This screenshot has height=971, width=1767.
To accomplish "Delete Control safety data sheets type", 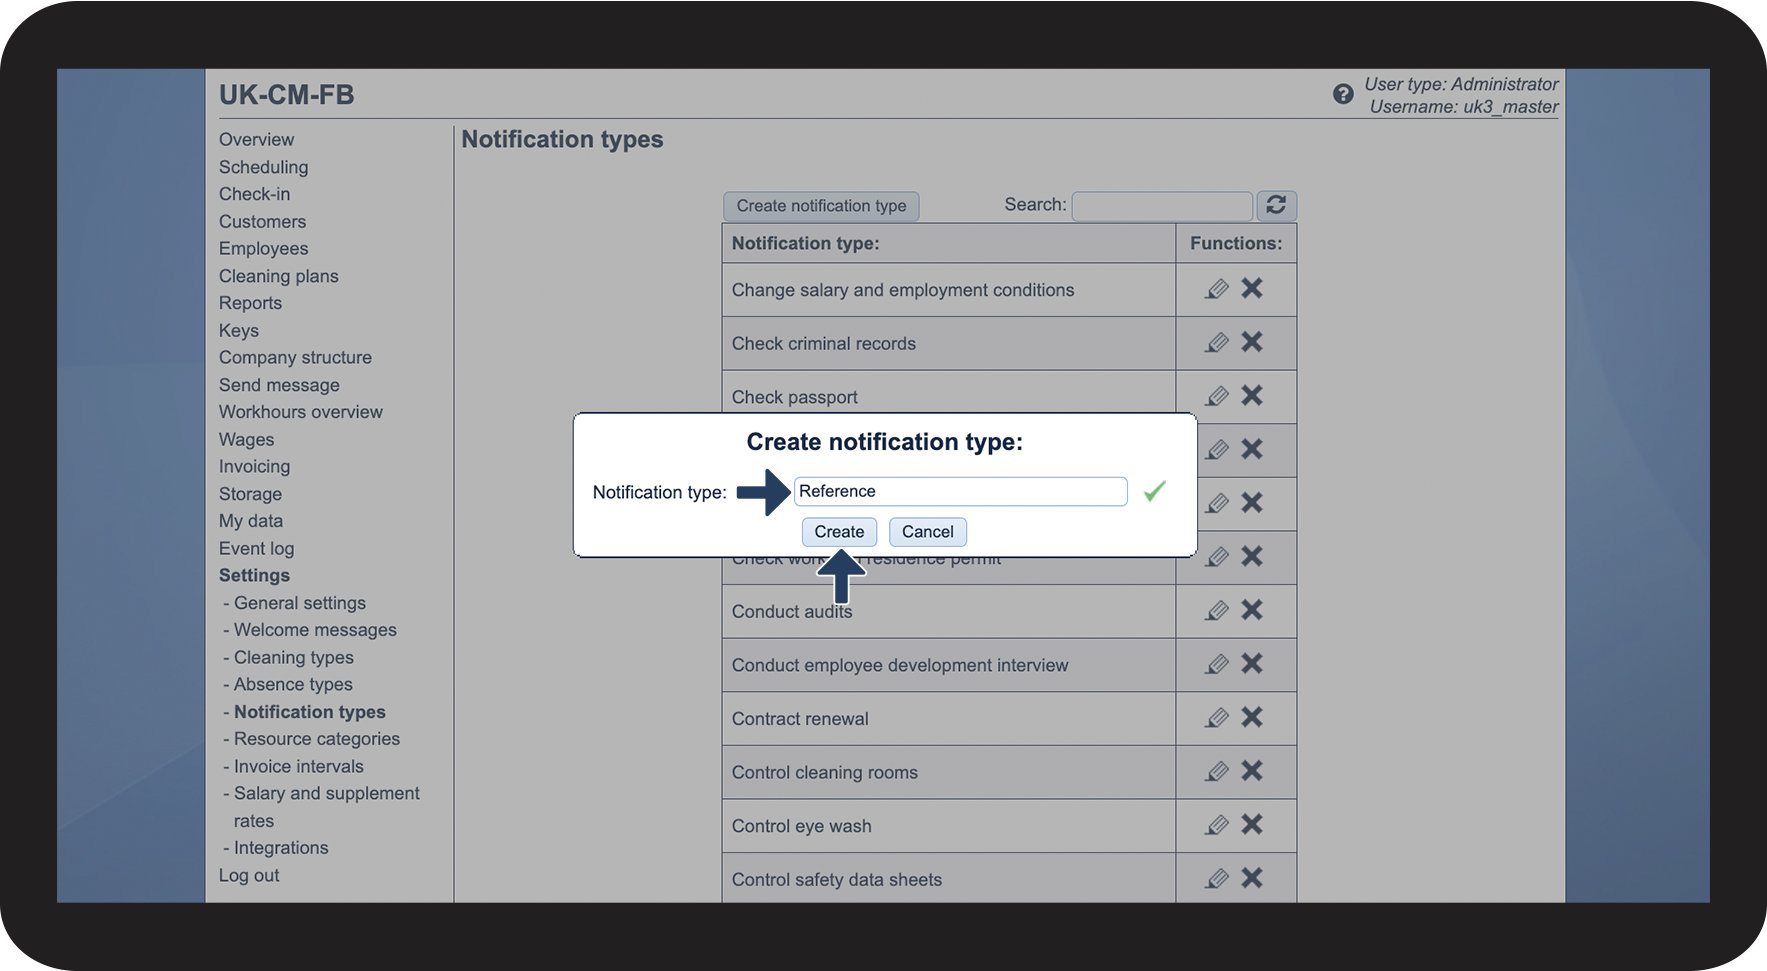I will point(1252,878).
